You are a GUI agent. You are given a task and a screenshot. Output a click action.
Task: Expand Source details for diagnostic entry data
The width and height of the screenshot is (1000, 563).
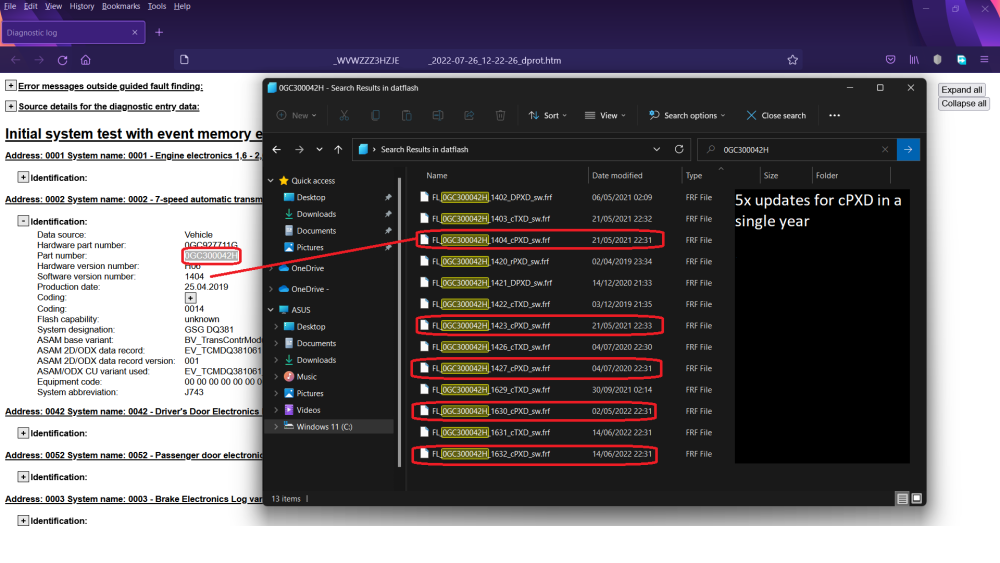(11, 106)
